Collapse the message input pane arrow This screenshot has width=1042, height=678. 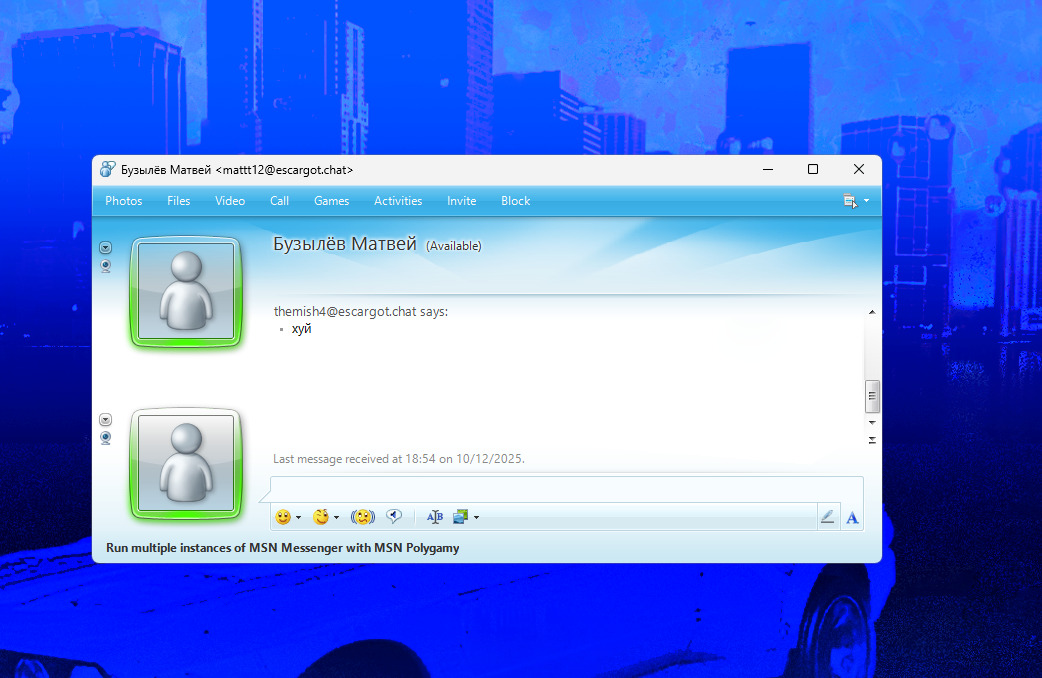point(872,440)
